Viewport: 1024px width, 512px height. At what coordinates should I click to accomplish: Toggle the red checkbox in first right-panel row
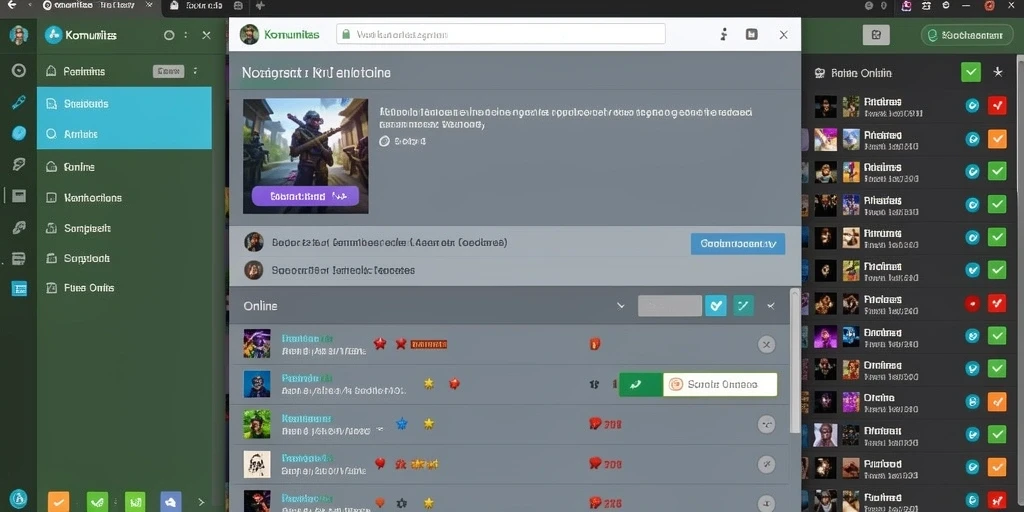(997, 105)
